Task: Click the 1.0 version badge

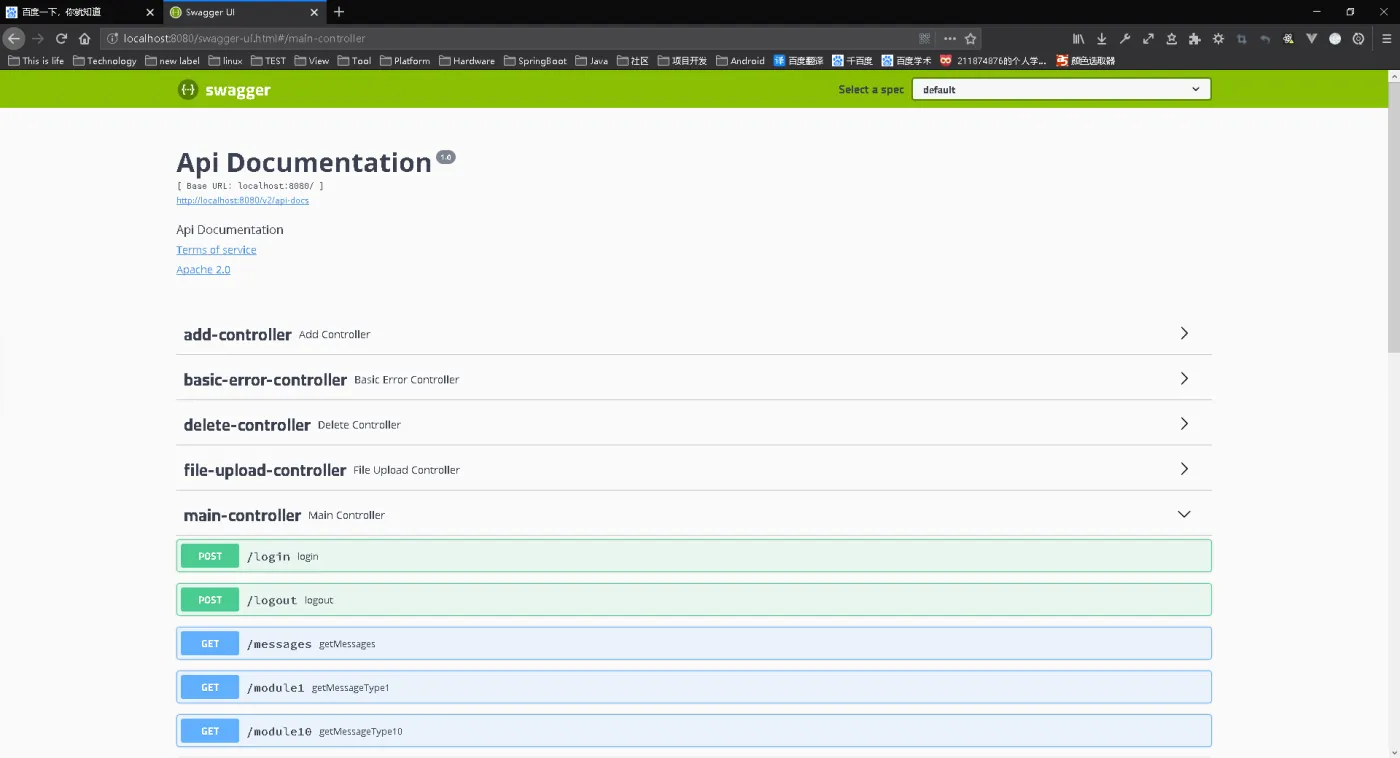Action: point(446,157)
